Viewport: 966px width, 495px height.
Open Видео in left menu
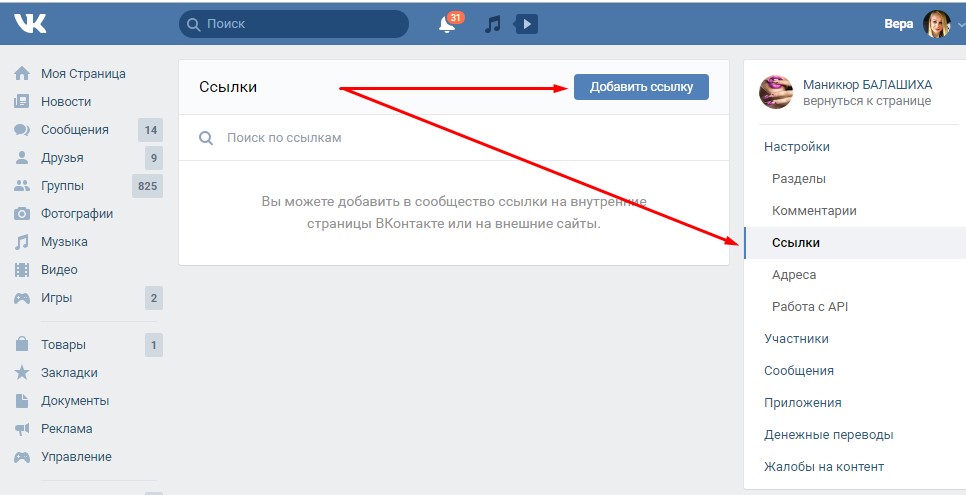(59, 269)
